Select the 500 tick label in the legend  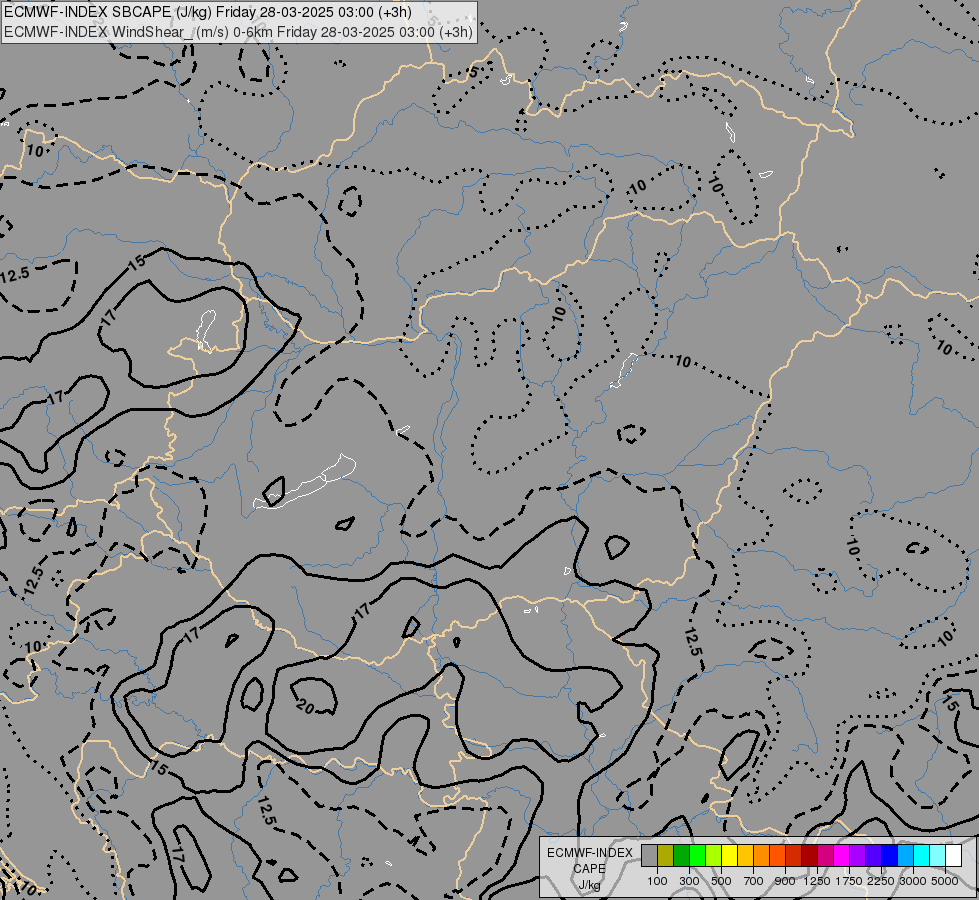click(x=721, y=881)
